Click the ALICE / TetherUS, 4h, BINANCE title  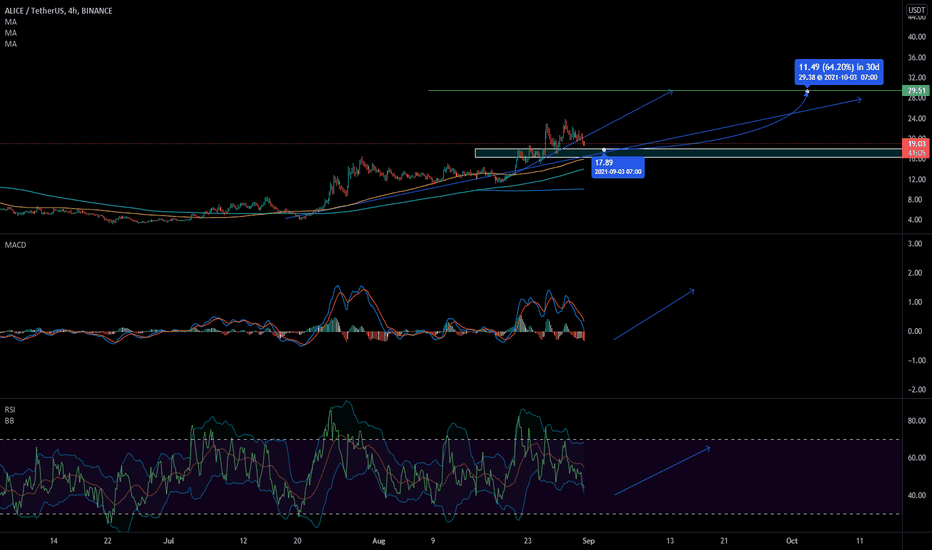coord(58,11)
